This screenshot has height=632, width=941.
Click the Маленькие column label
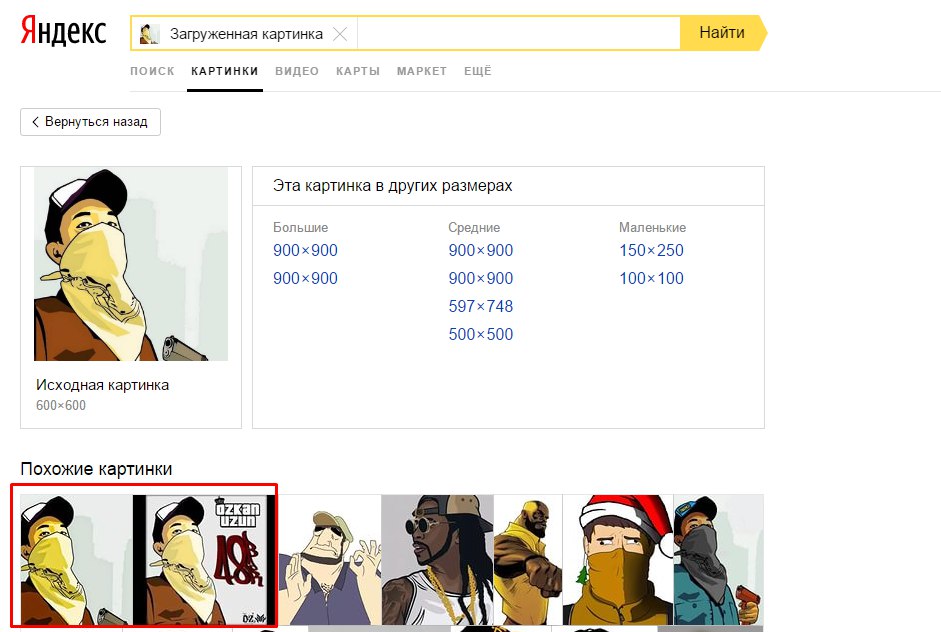pyautogui.click(x=652, y=227)
